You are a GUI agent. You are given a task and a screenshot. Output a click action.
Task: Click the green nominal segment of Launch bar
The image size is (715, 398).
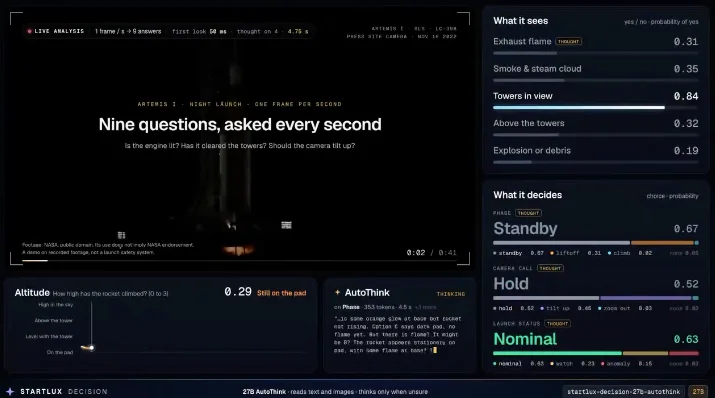(x=557, y=353)
